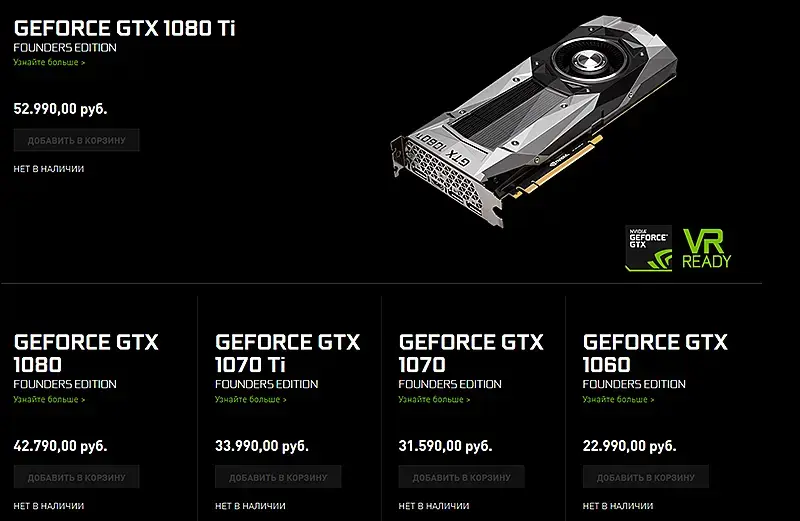Open 'Узнайте больше' link under GTX 1060
The width and height of the screenshot is (800, 521).
pyautogui.click(x=618, y=400)
